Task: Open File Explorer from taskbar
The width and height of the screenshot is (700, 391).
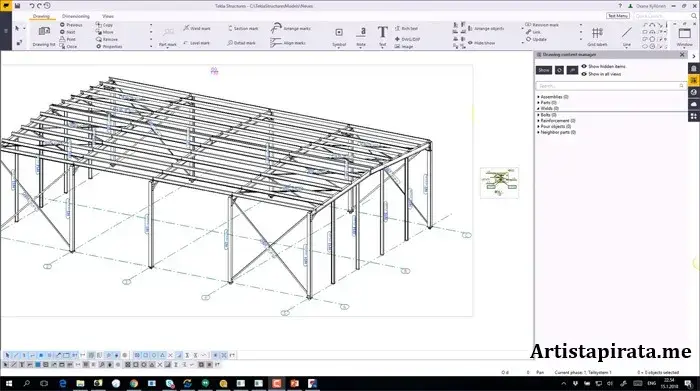Action: point(80,383)
